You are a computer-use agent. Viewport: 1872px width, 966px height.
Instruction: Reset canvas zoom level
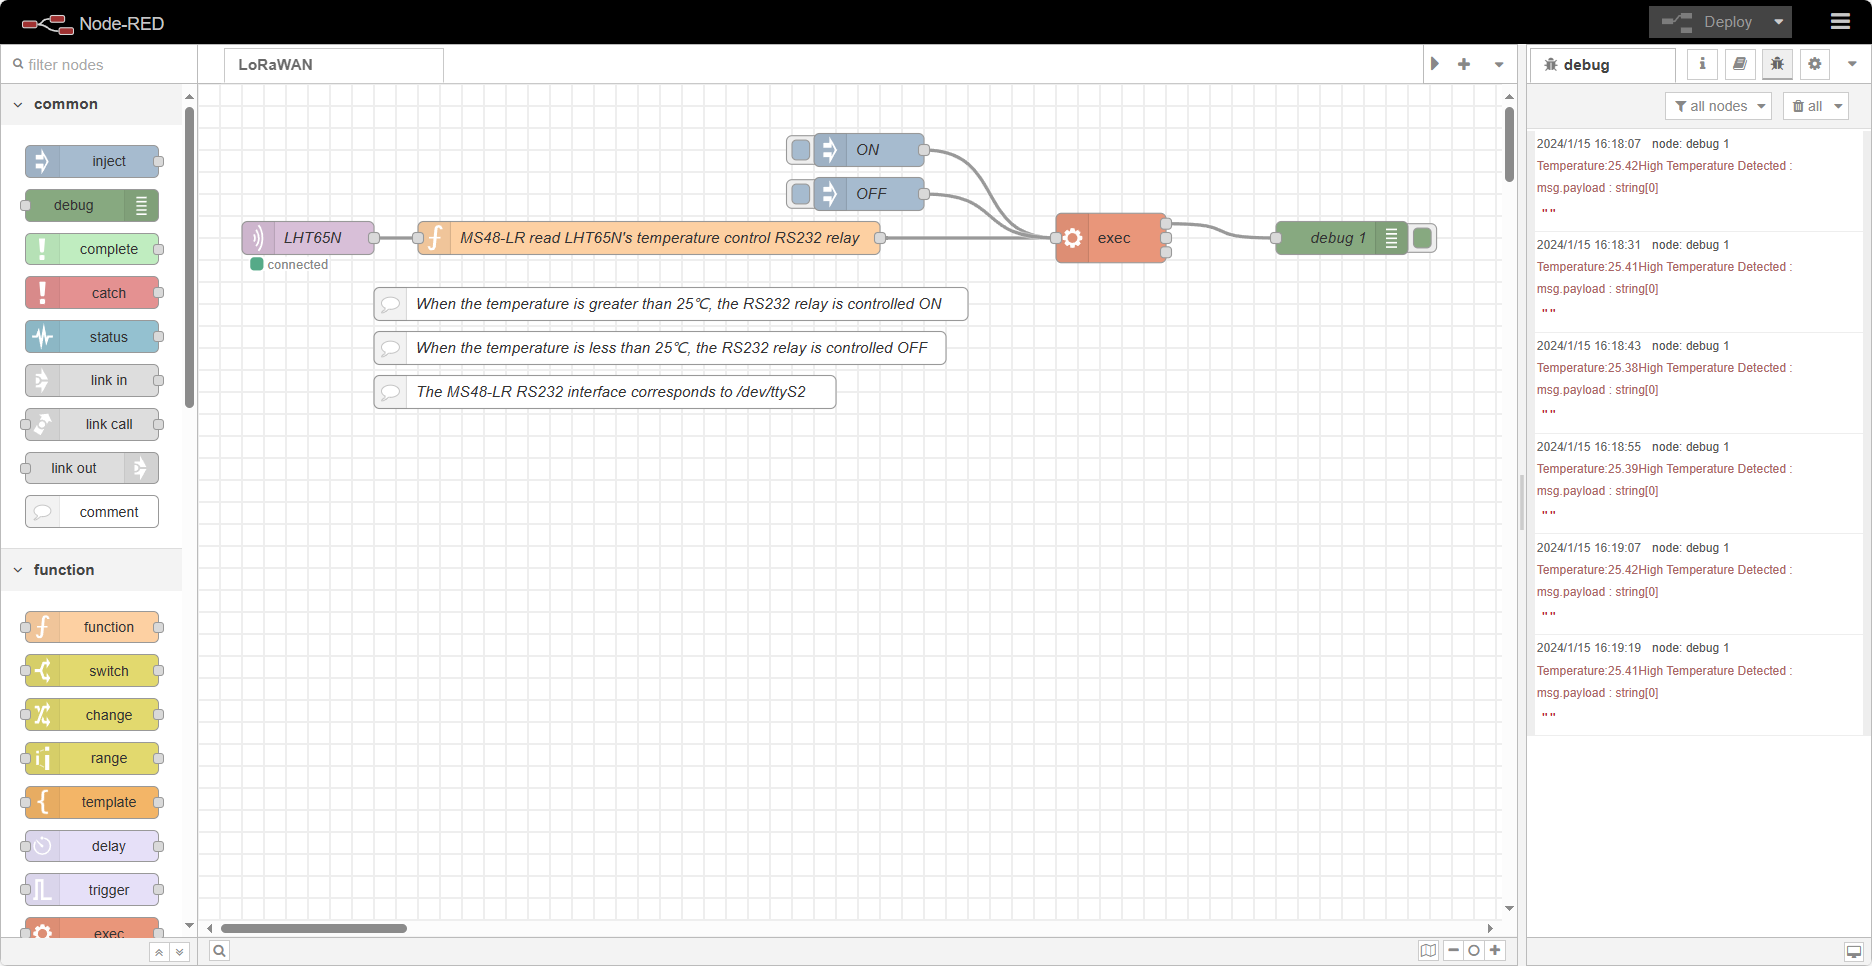click(1474, 951)
